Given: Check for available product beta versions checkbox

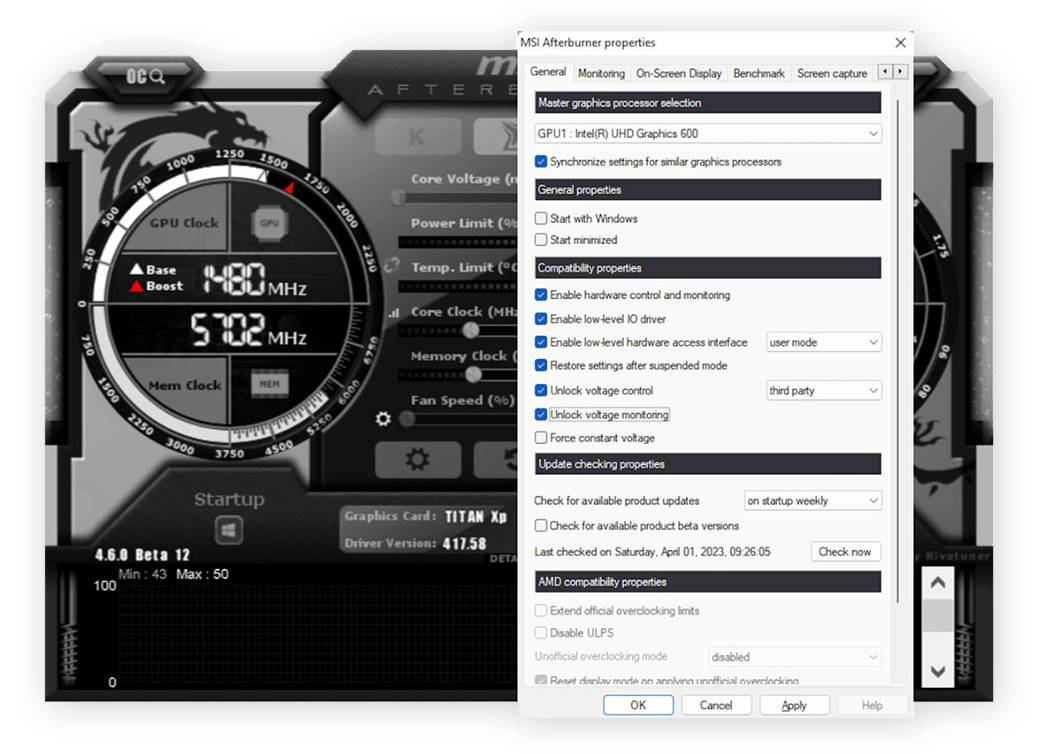Looking at the screenshot, I should 541,526.
